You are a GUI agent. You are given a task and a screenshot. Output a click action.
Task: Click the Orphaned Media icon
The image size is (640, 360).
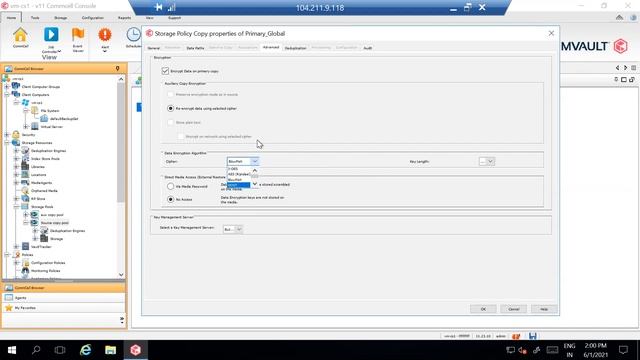(x=25, y=191)
